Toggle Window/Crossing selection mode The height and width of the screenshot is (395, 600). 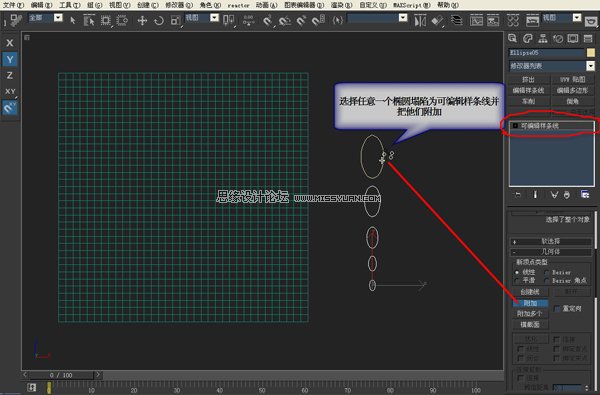(x=122, y=20)
